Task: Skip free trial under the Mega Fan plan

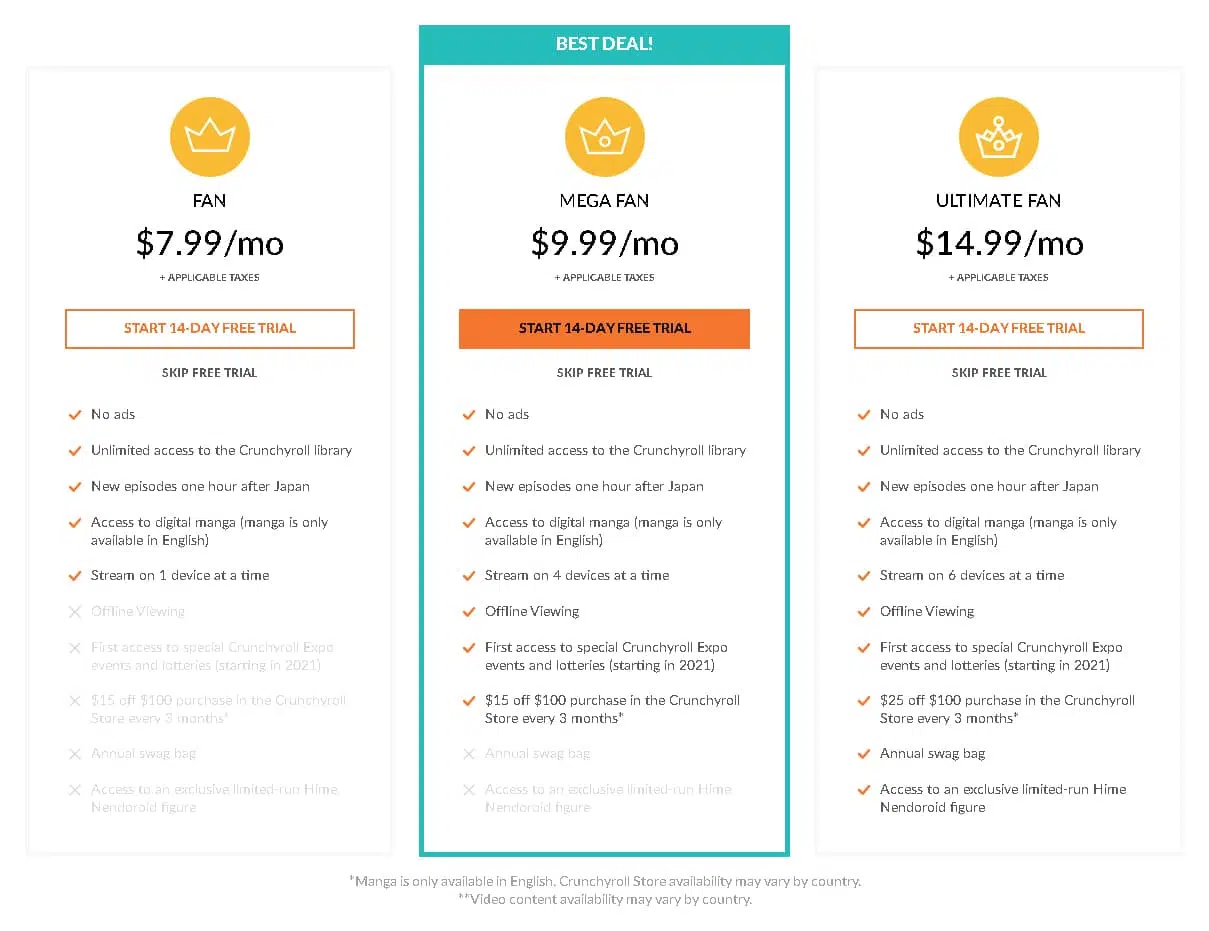Action: (x=604, y=372)
